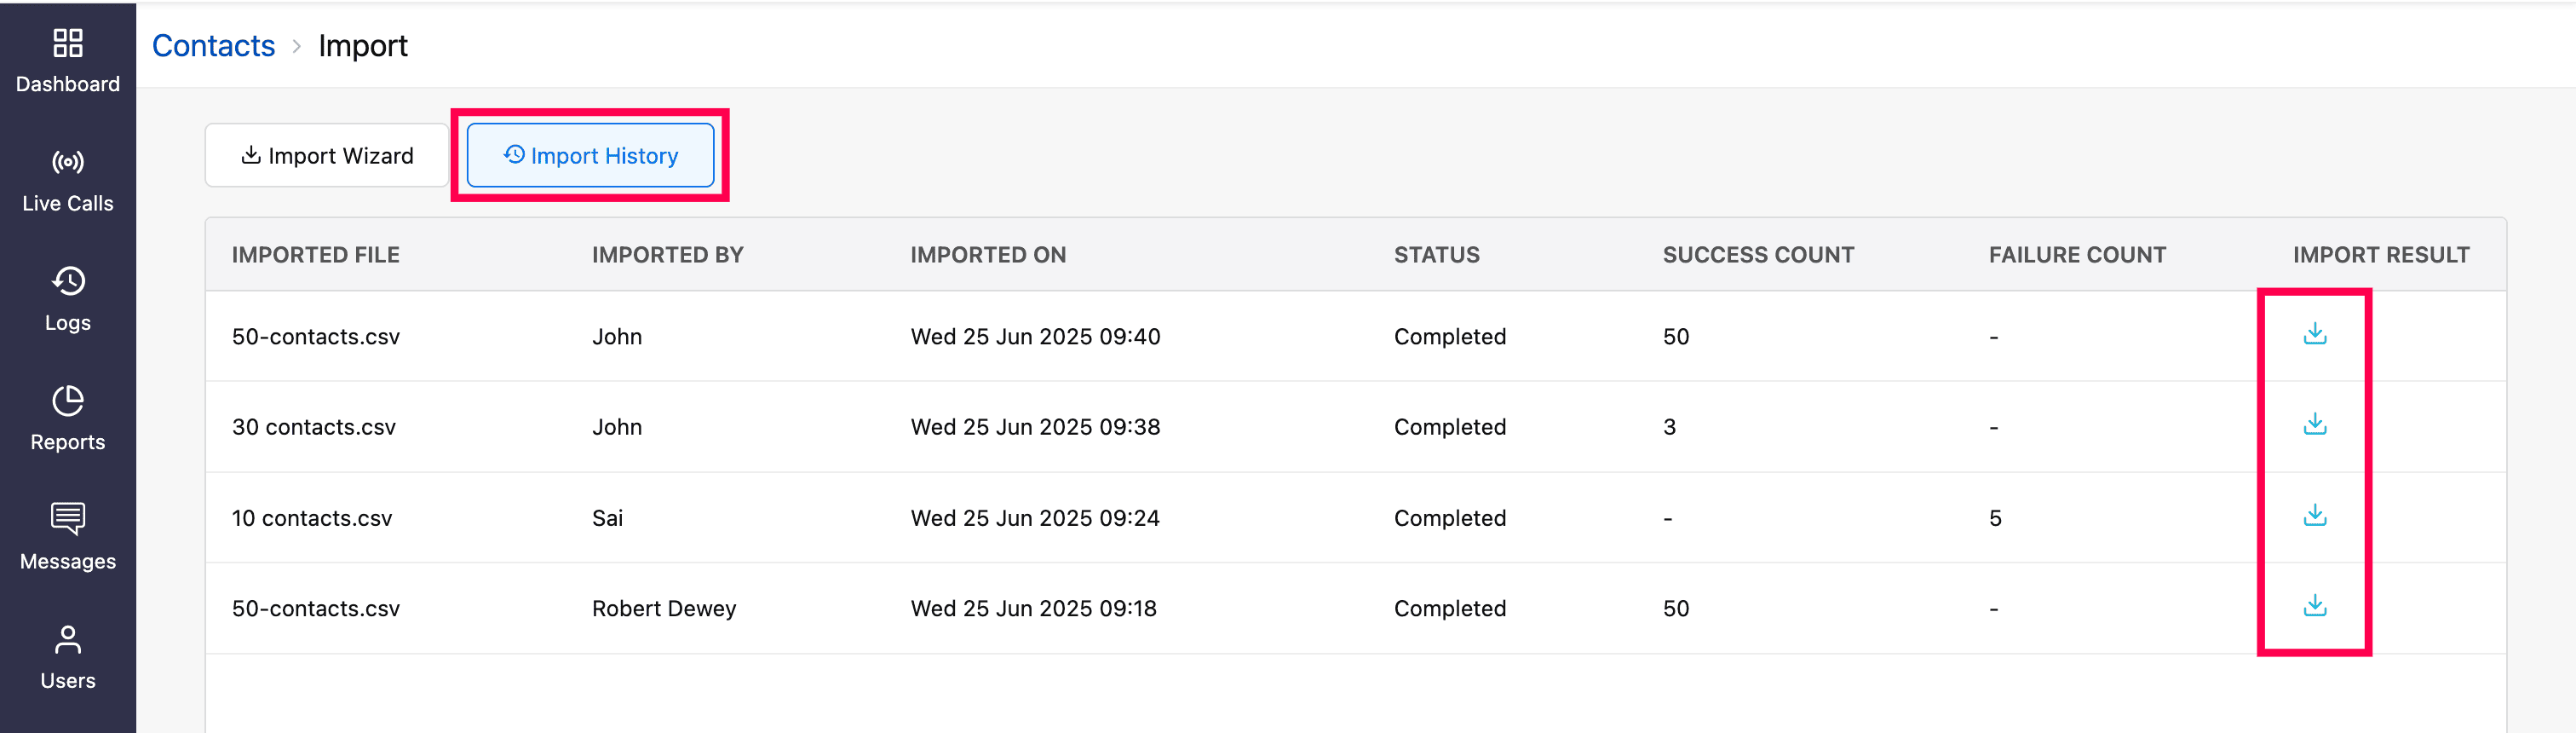
Task: Click the Imported By column header
Action: (667, 255)
